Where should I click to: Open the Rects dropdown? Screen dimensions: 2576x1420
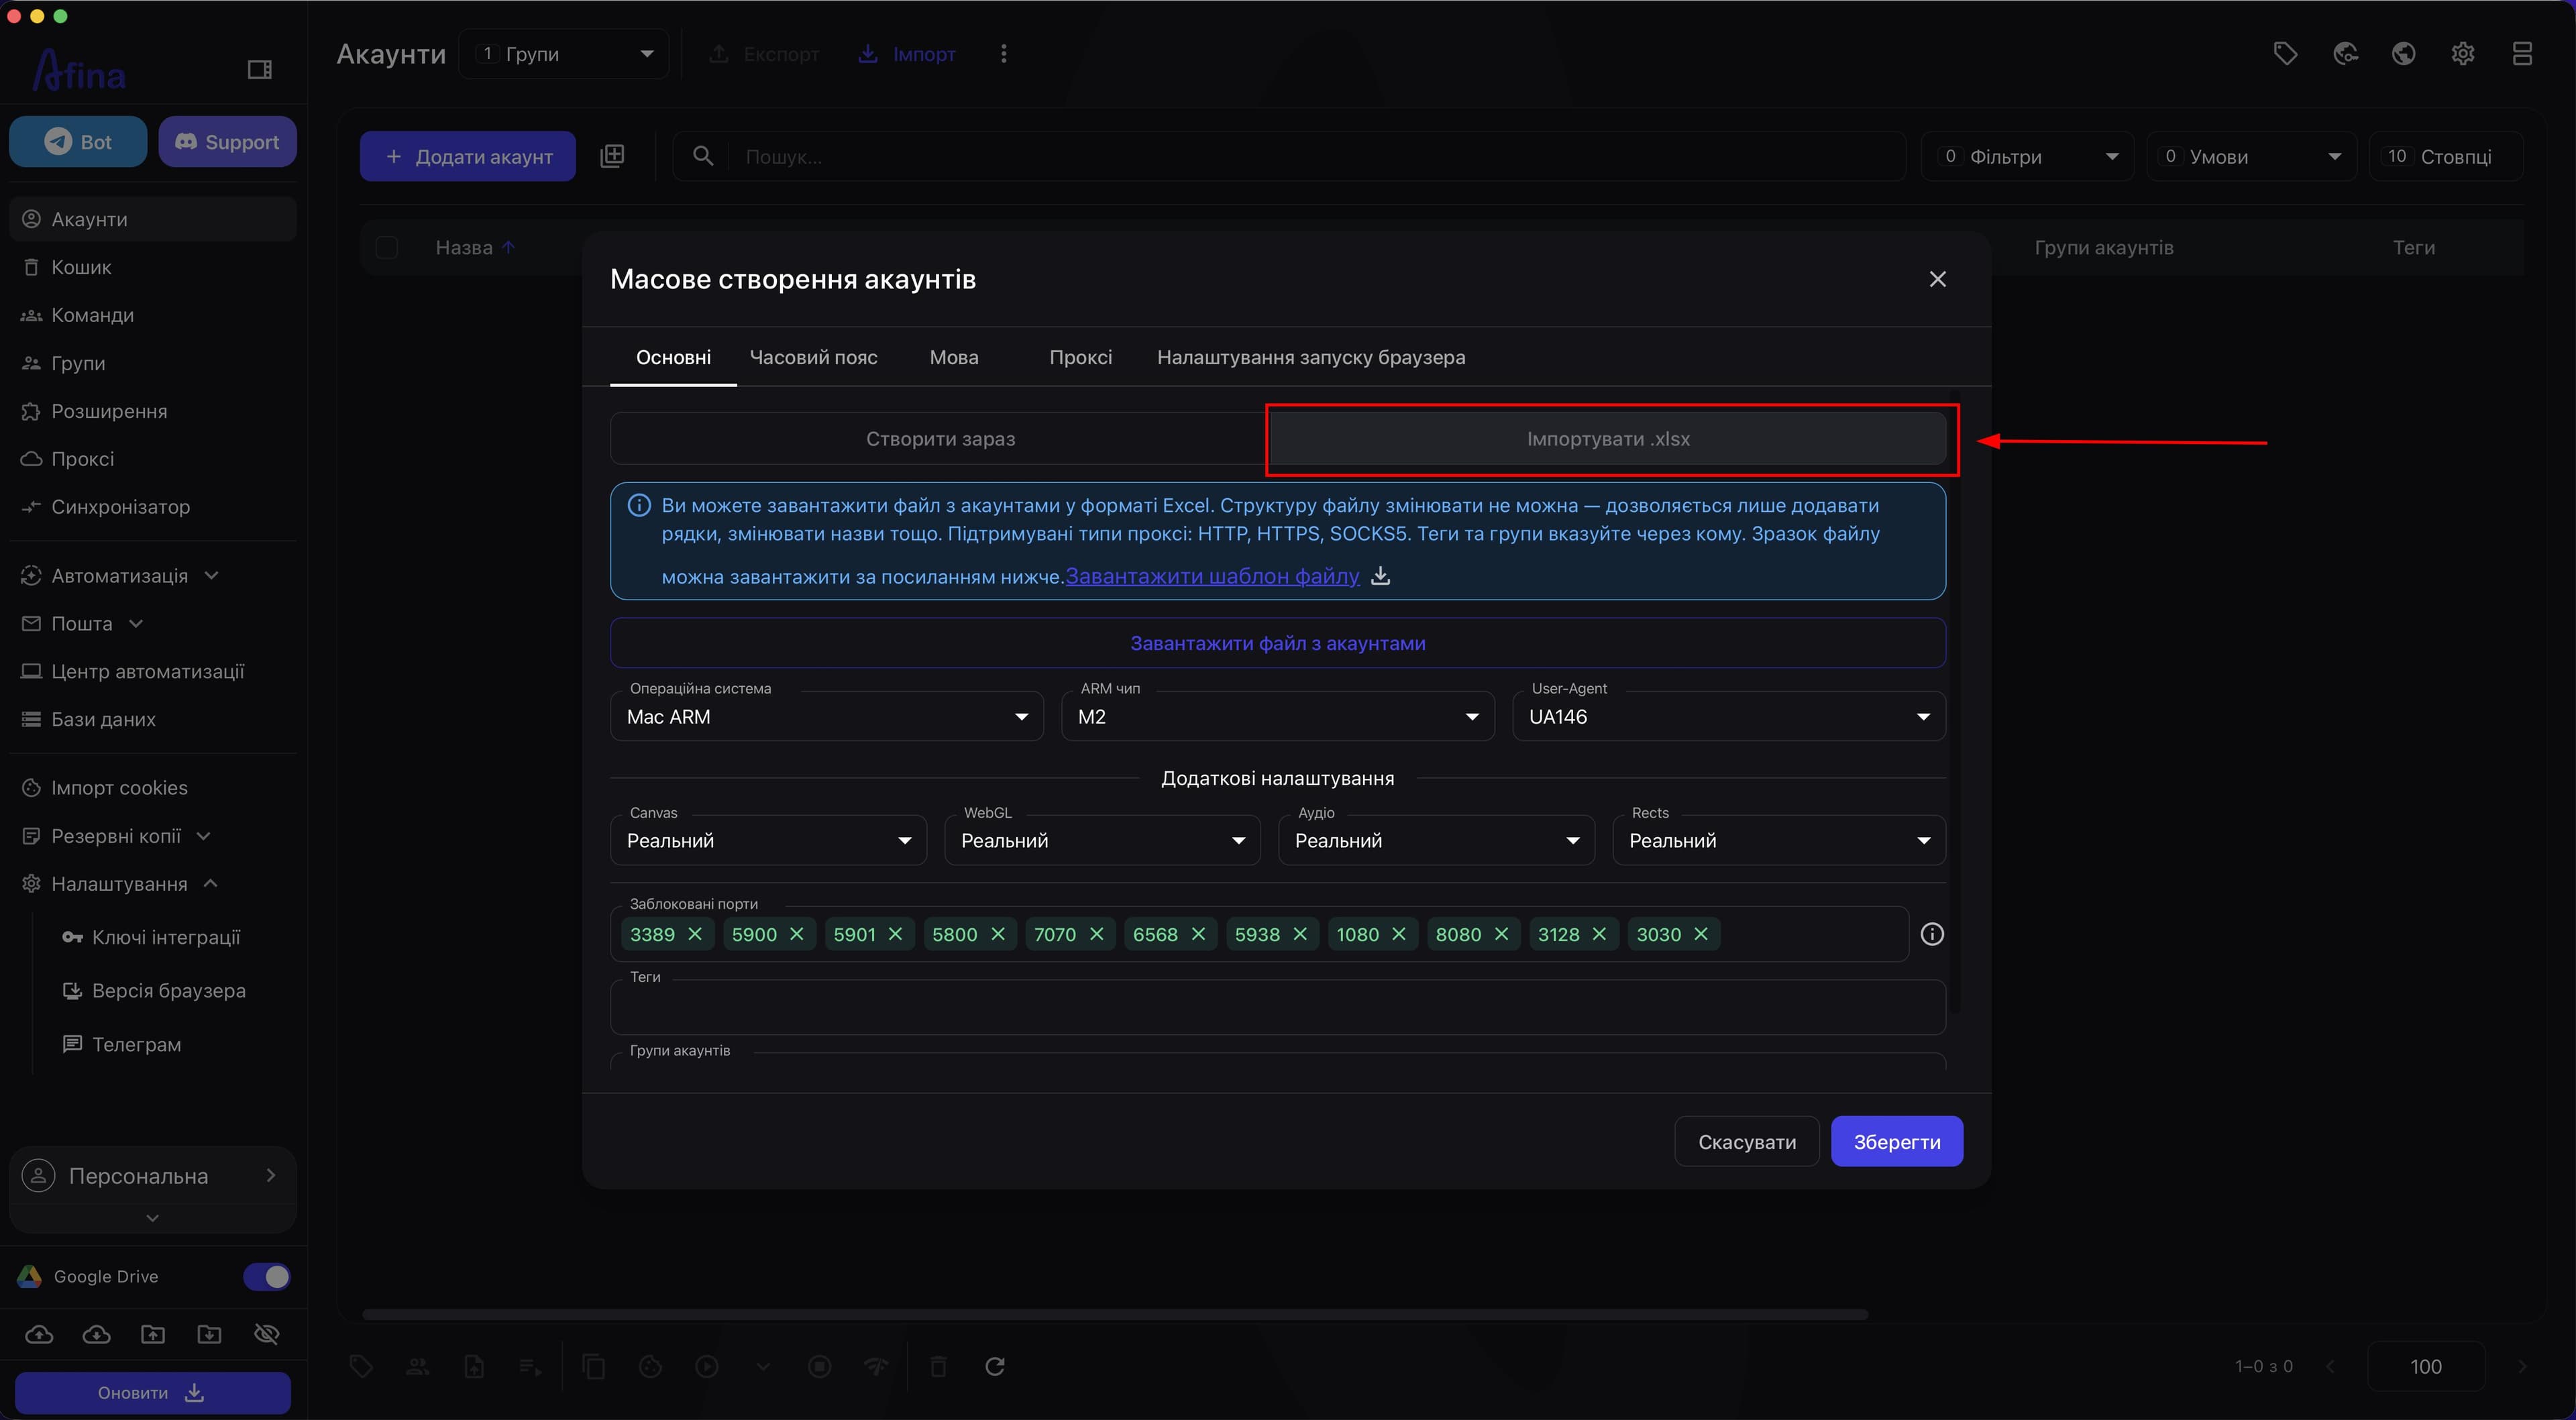click(x=1779, y=841)
